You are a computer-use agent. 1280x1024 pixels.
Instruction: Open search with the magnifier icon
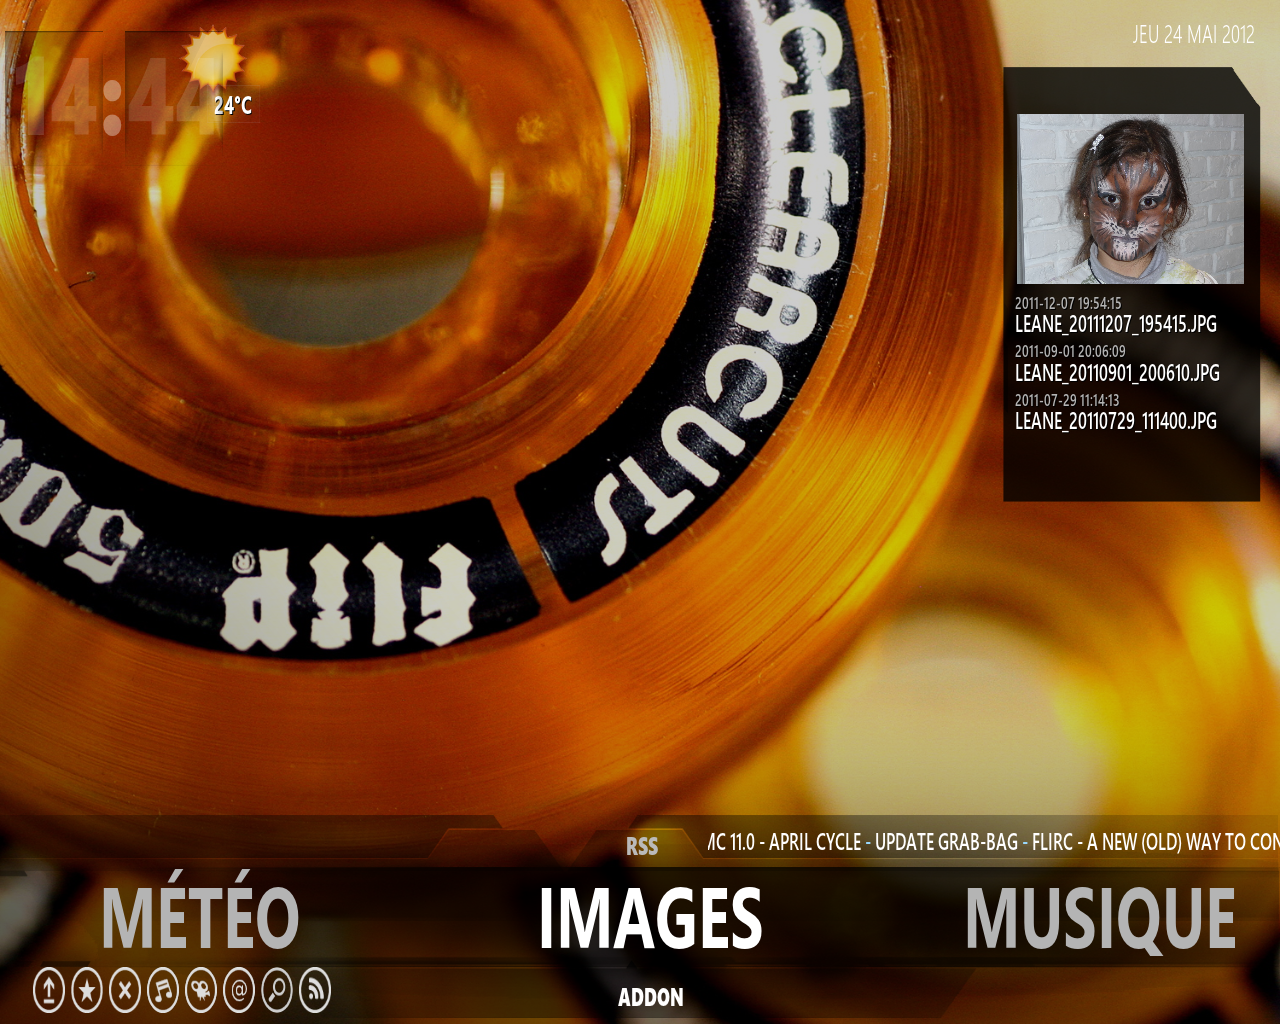pos(277,991)
